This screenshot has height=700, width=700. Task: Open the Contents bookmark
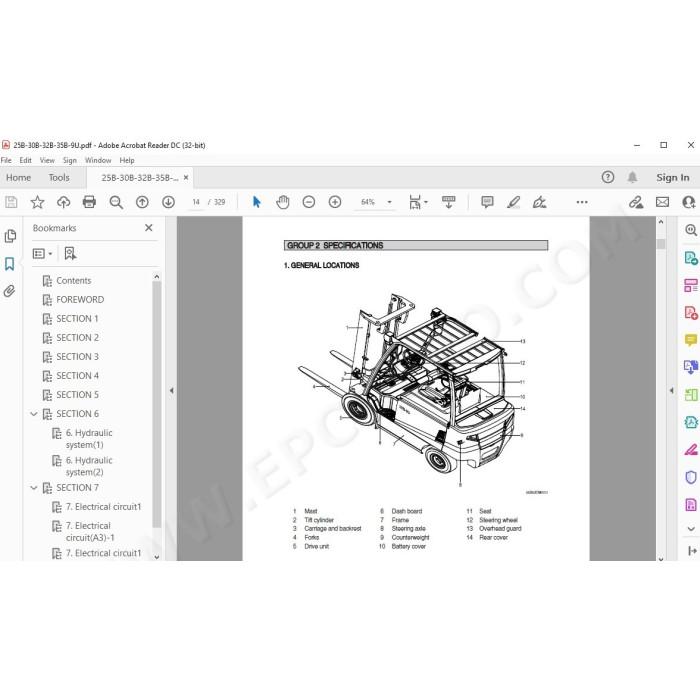point(74,281)
